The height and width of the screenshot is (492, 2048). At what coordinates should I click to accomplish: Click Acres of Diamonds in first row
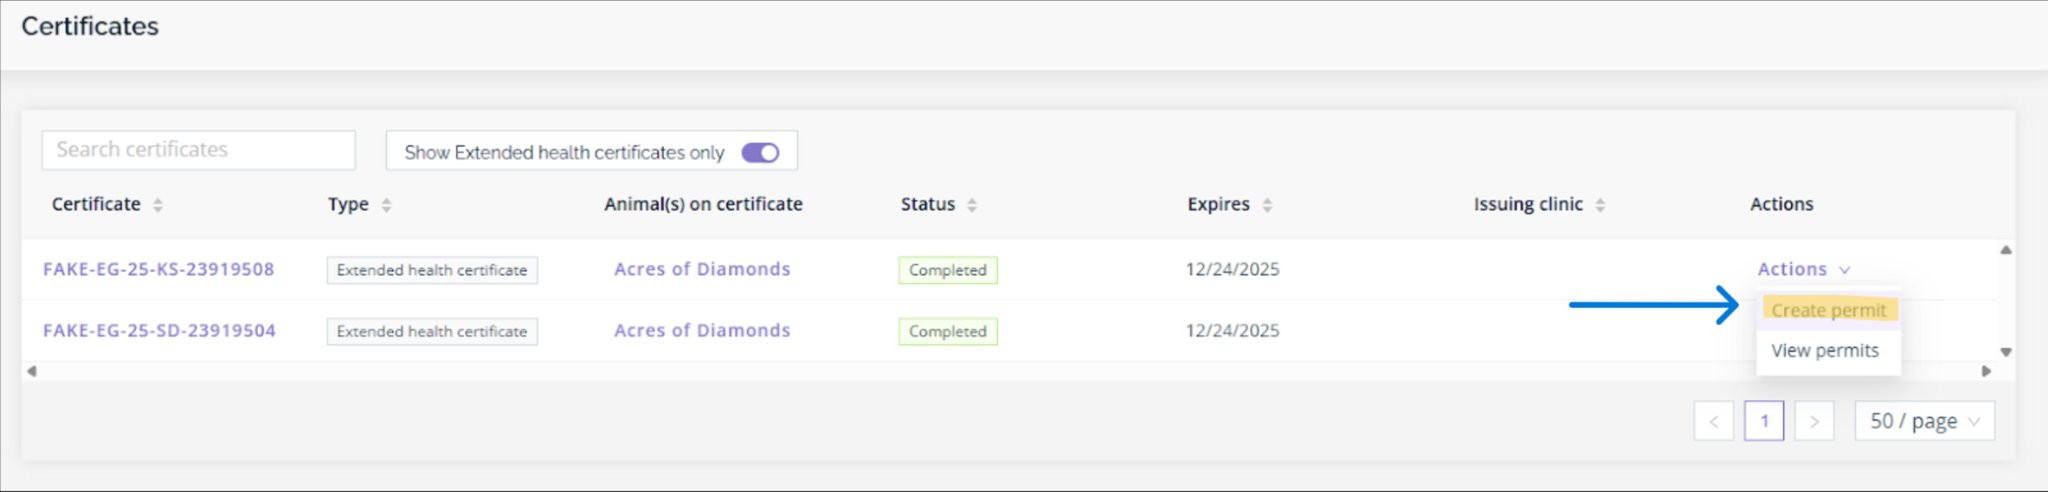pos(702,269)
